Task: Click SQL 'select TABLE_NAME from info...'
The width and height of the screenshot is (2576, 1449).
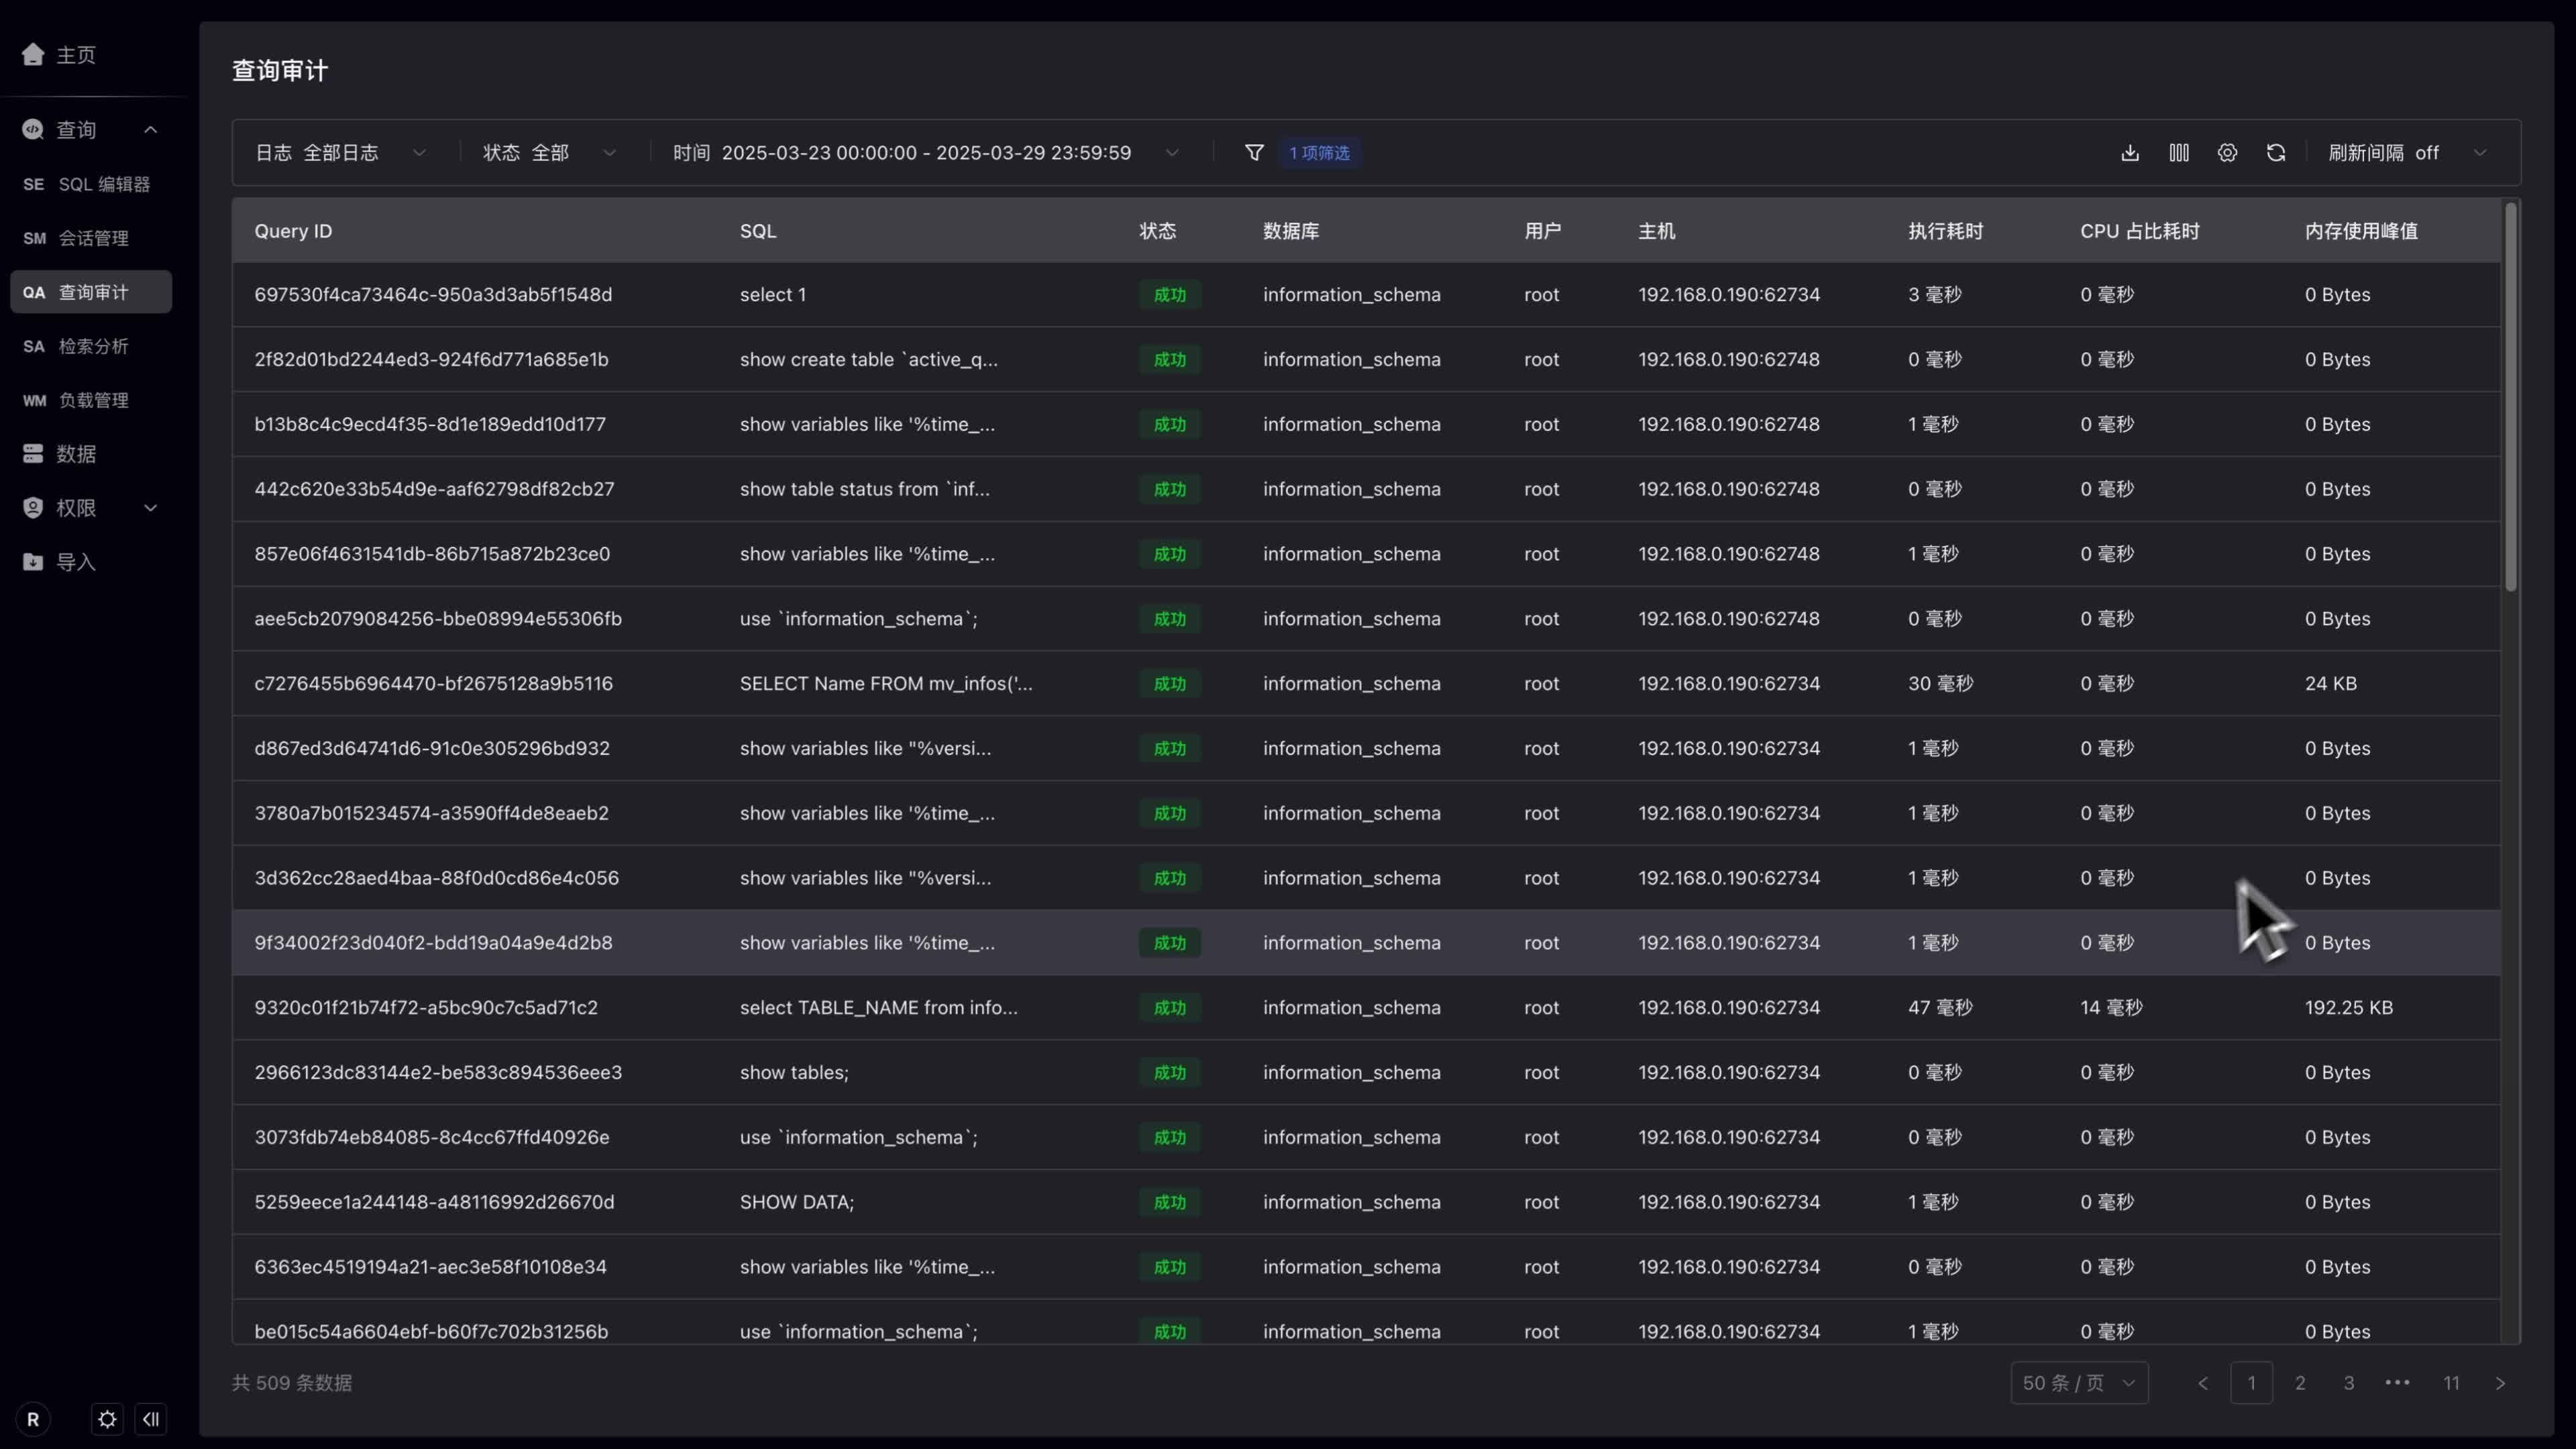Action: tap(879, 1008)
